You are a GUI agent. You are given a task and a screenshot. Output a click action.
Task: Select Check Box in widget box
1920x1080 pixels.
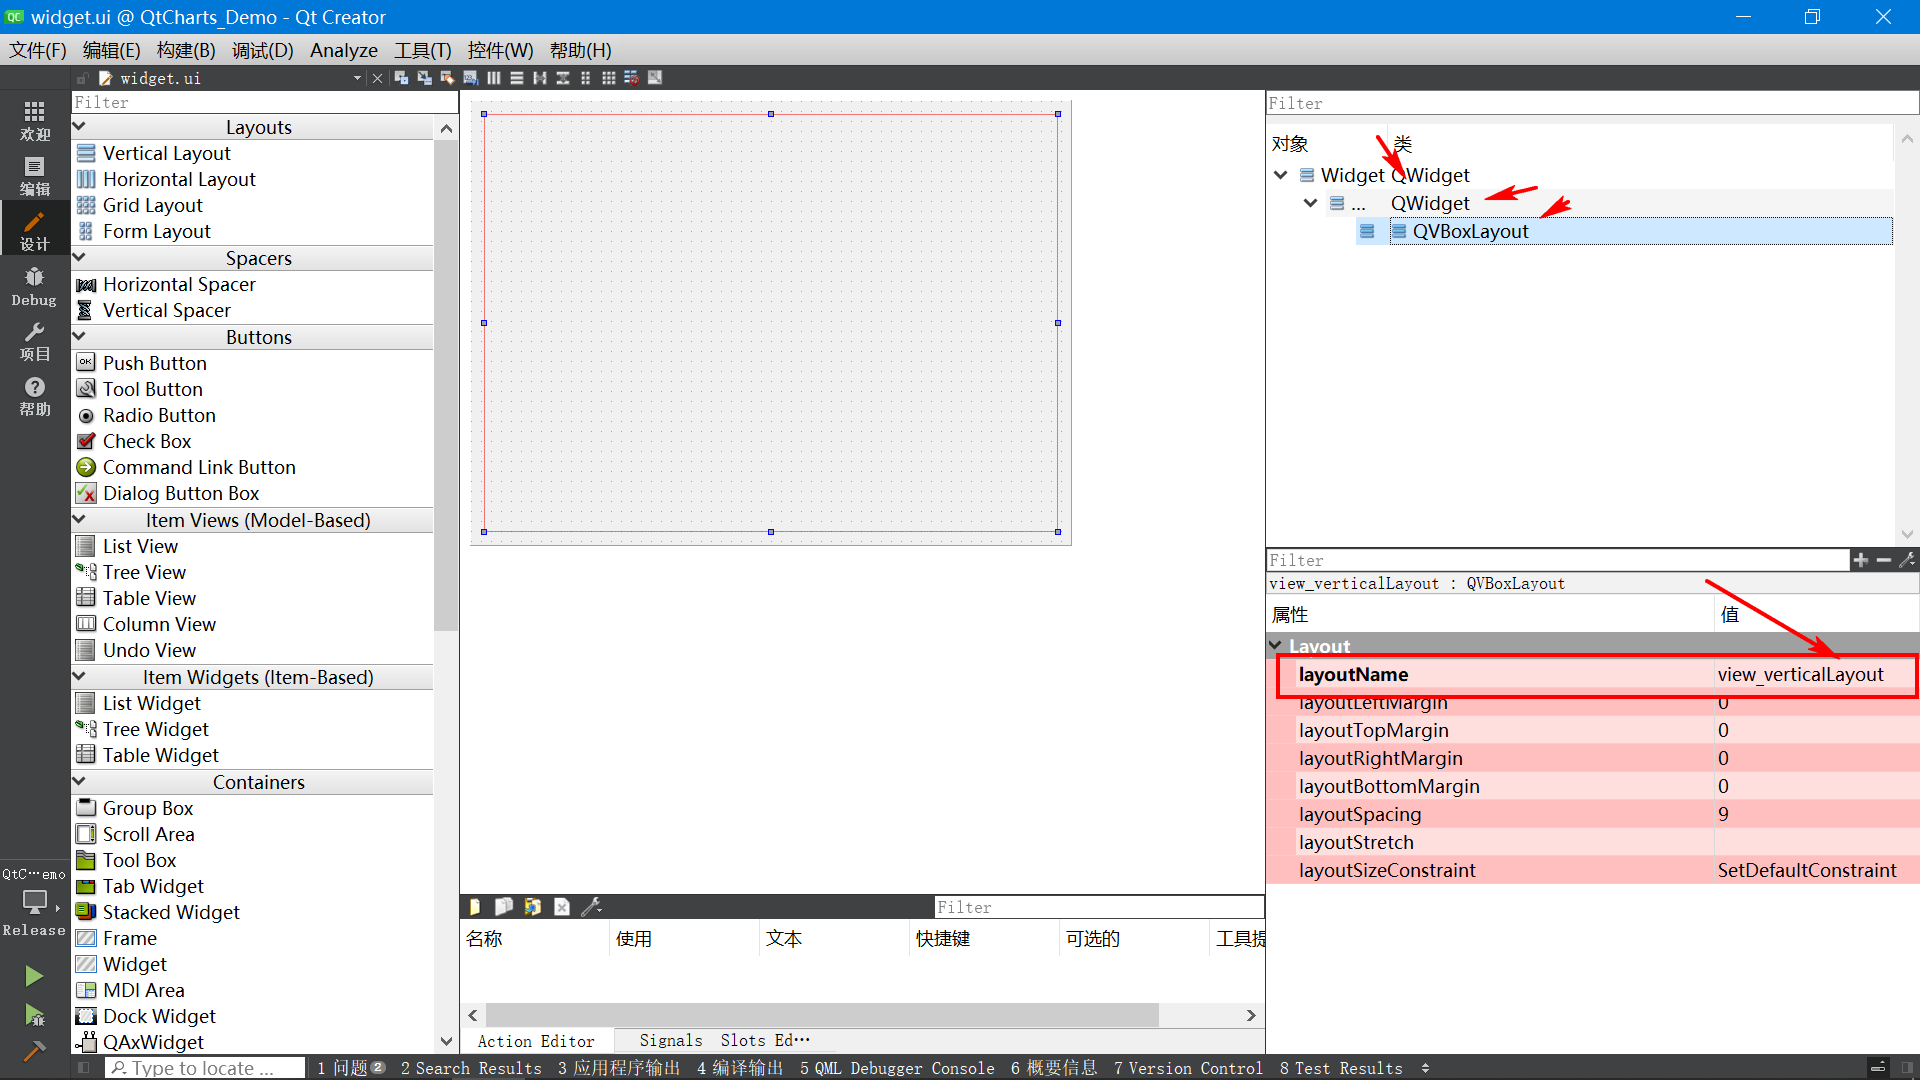click(x=146, y=441)
